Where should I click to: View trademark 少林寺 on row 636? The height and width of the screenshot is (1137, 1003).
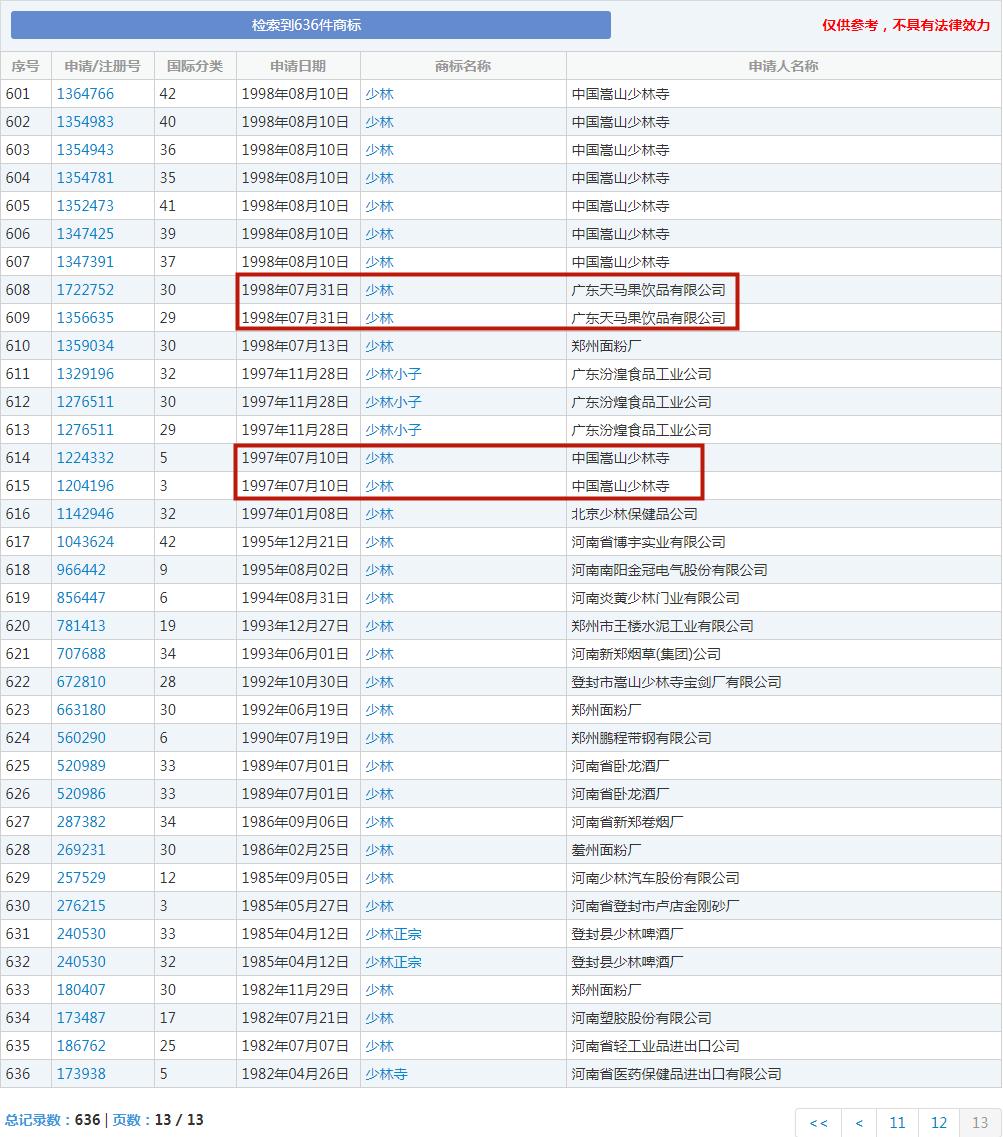coord(386,1073)
